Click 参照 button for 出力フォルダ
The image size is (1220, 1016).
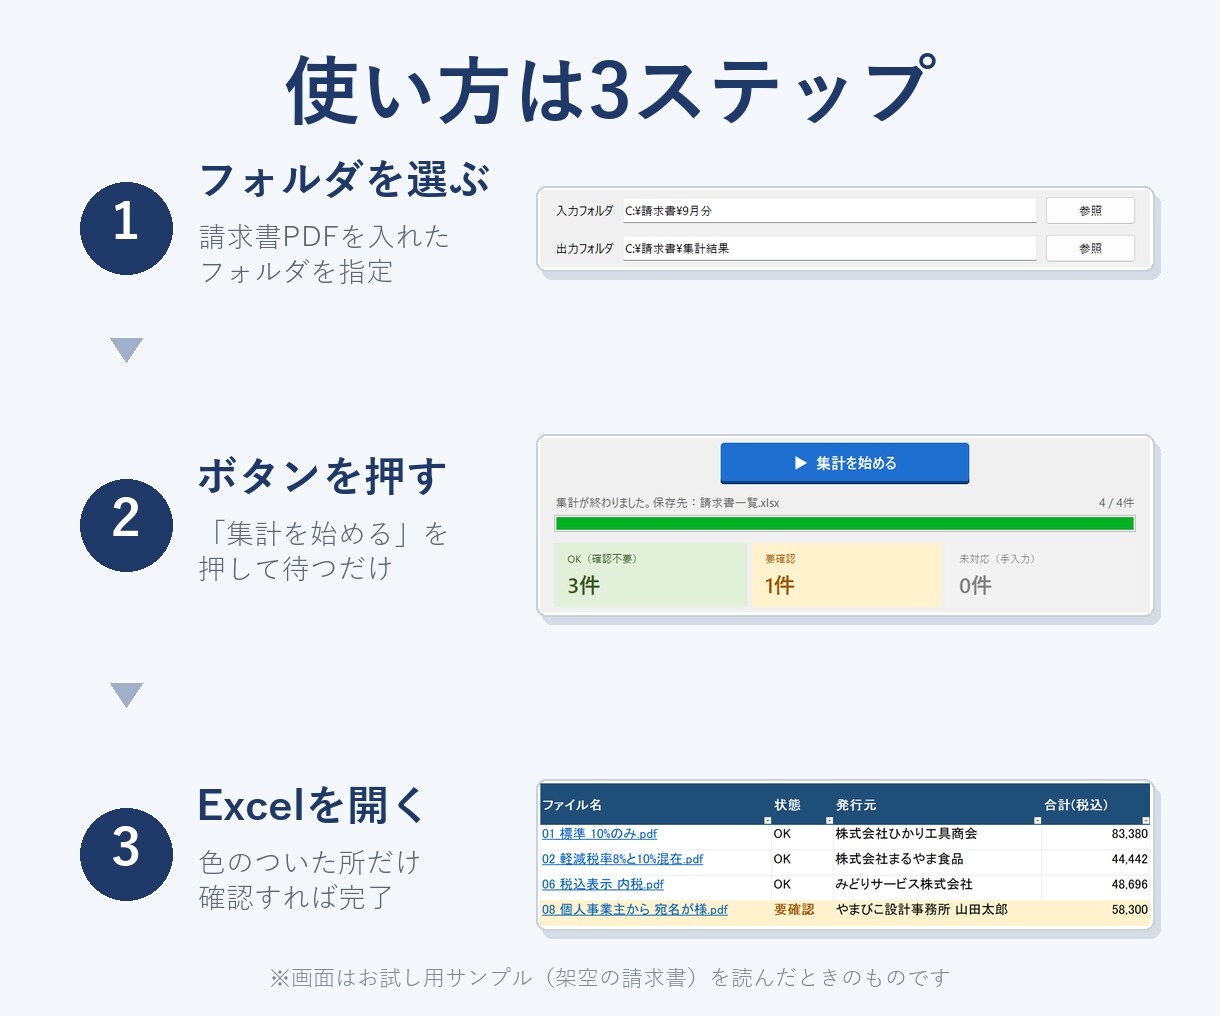(x=1090, y=248)
